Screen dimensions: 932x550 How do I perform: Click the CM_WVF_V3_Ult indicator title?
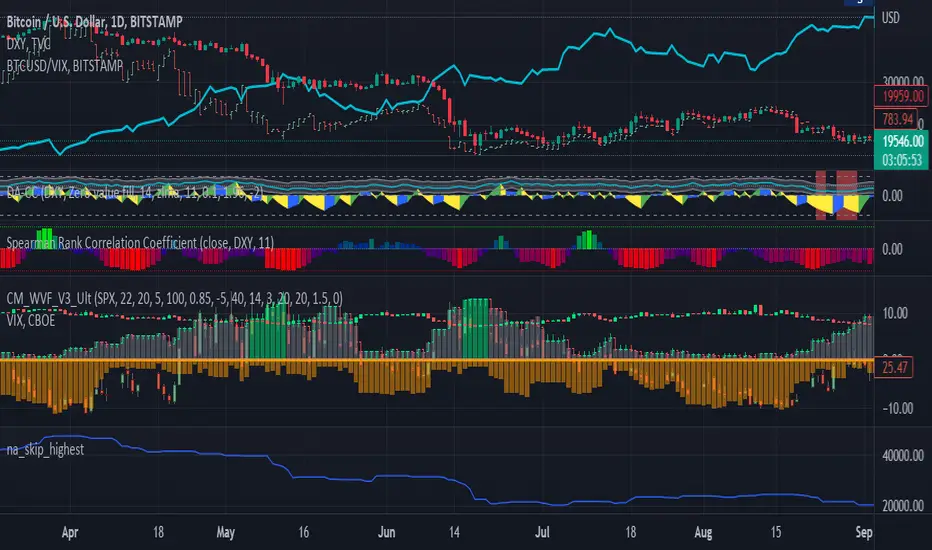click(x=174, y=298)
